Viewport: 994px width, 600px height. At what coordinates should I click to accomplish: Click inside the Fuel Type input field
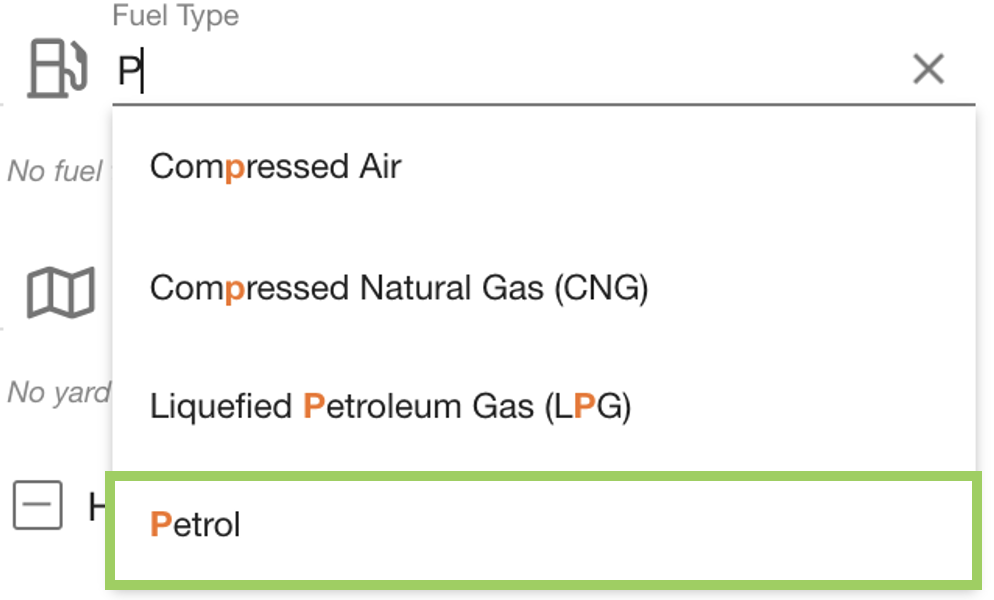[x=500, y=72]
